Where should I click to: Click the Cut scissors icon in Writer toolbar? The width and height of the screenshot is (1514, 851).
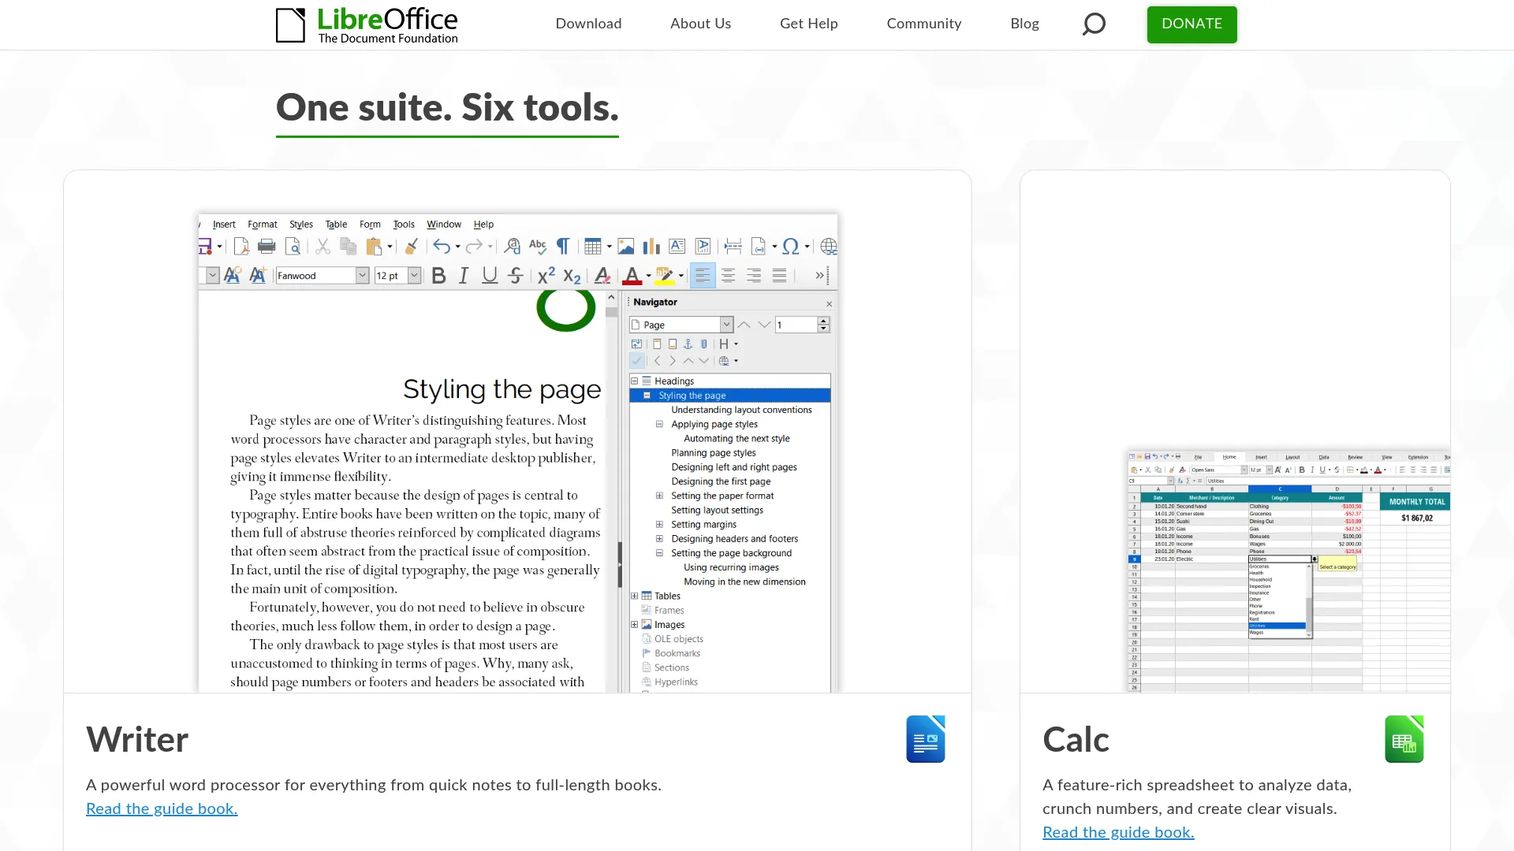click(x=322, y=246)
